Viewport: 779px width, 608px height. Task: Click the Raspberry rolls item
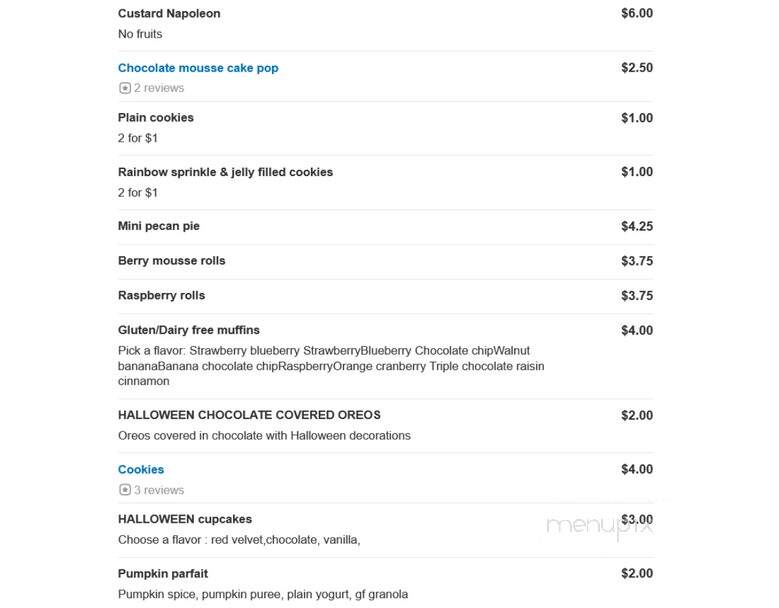161,296
